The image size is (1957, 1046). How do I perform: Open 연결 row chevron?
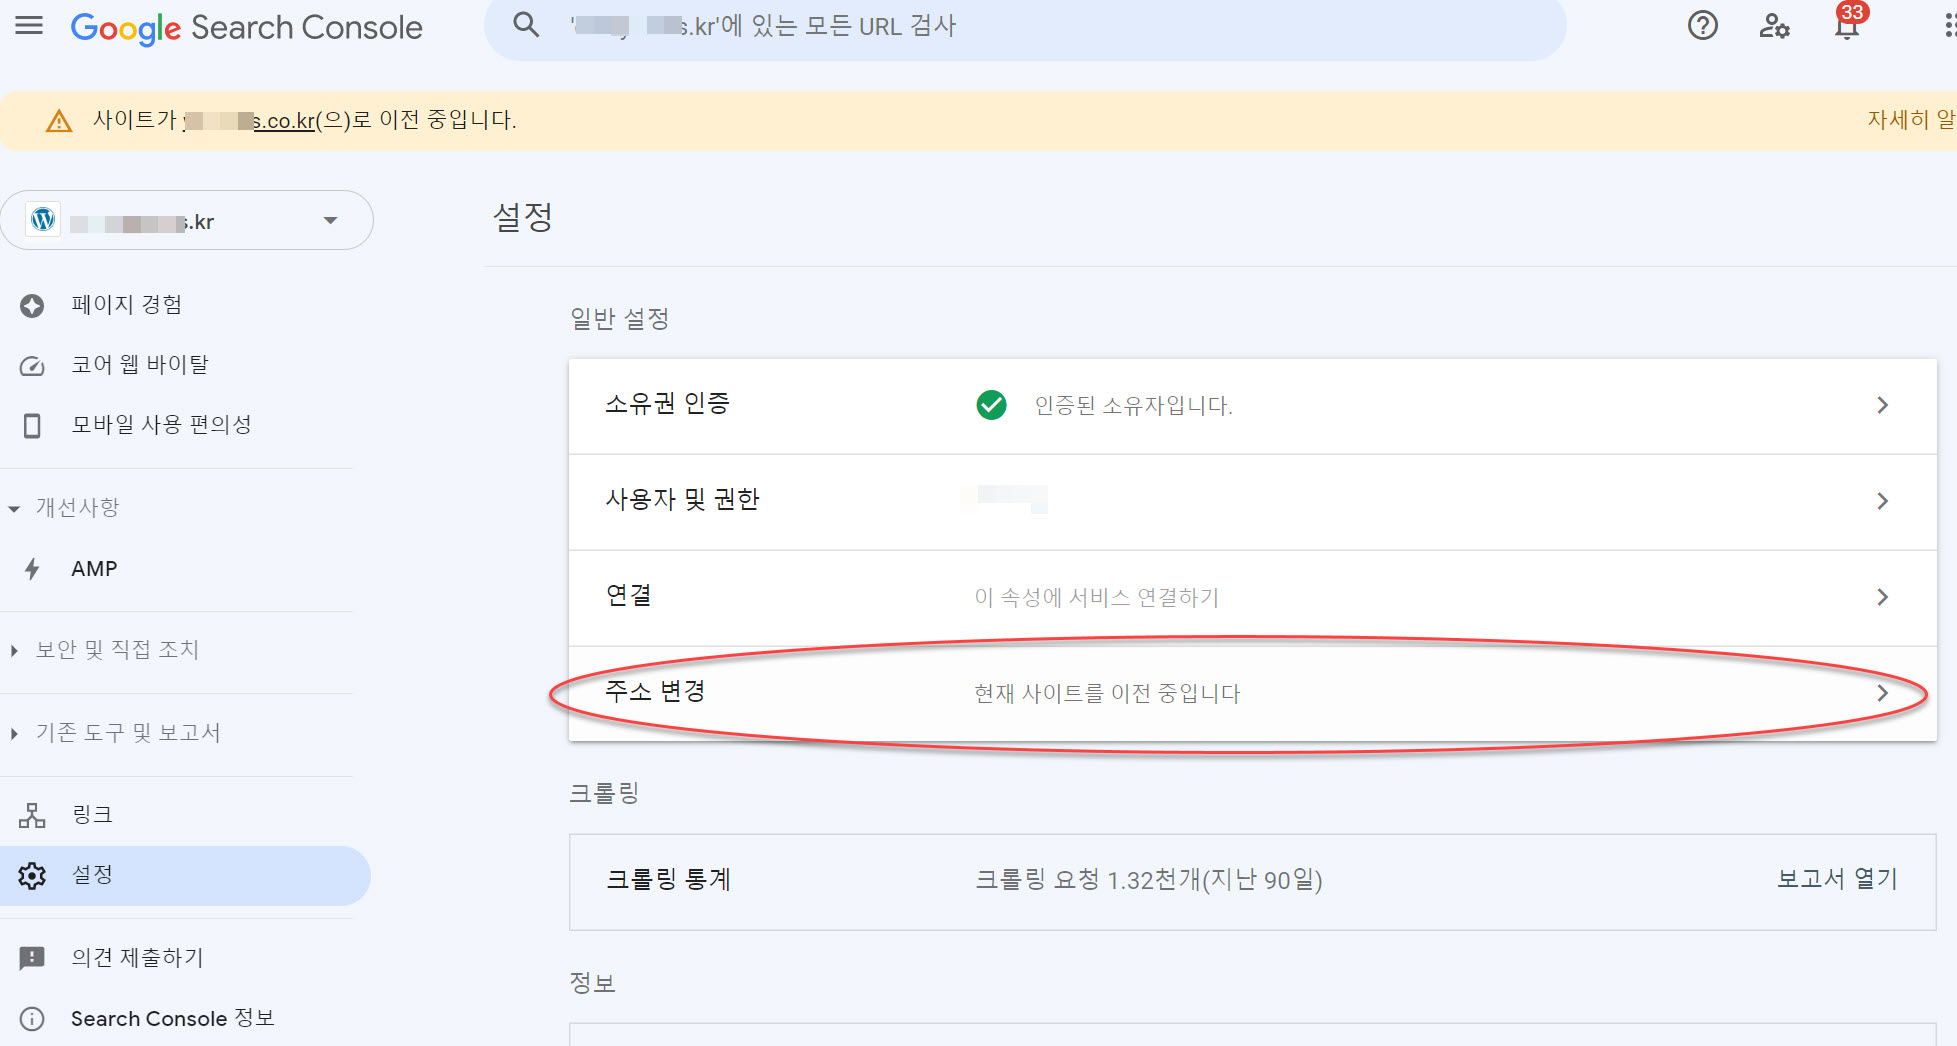1882,597
